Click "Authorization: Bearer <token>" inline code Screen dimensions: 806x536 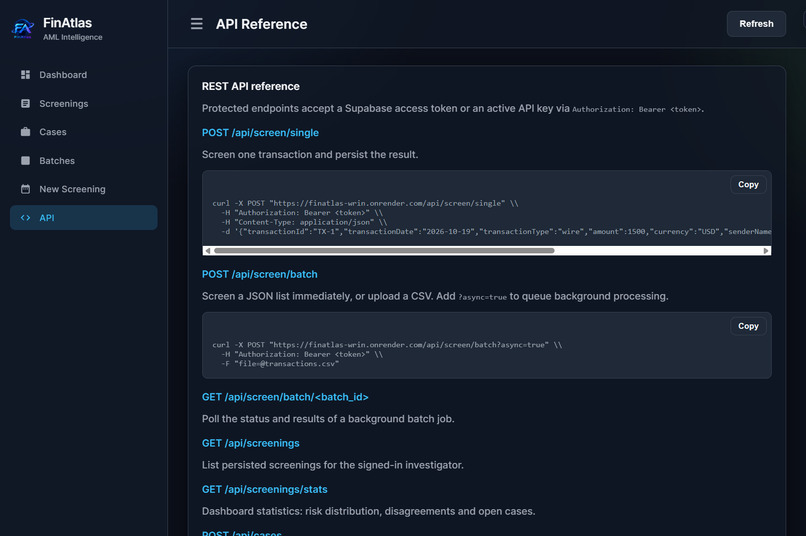tap(637, 109)
